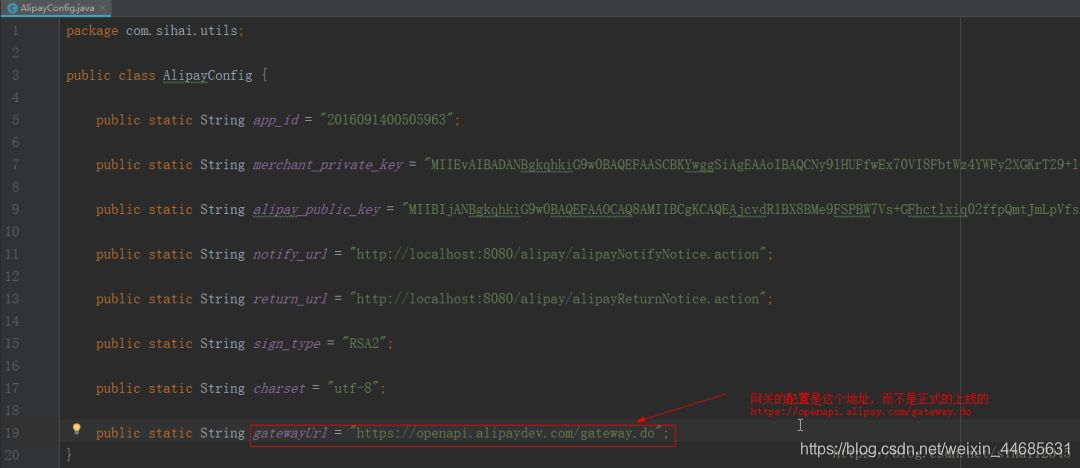Click the notify_url field name
Viewport: 1080px width, 468px height.
(290, 255)
